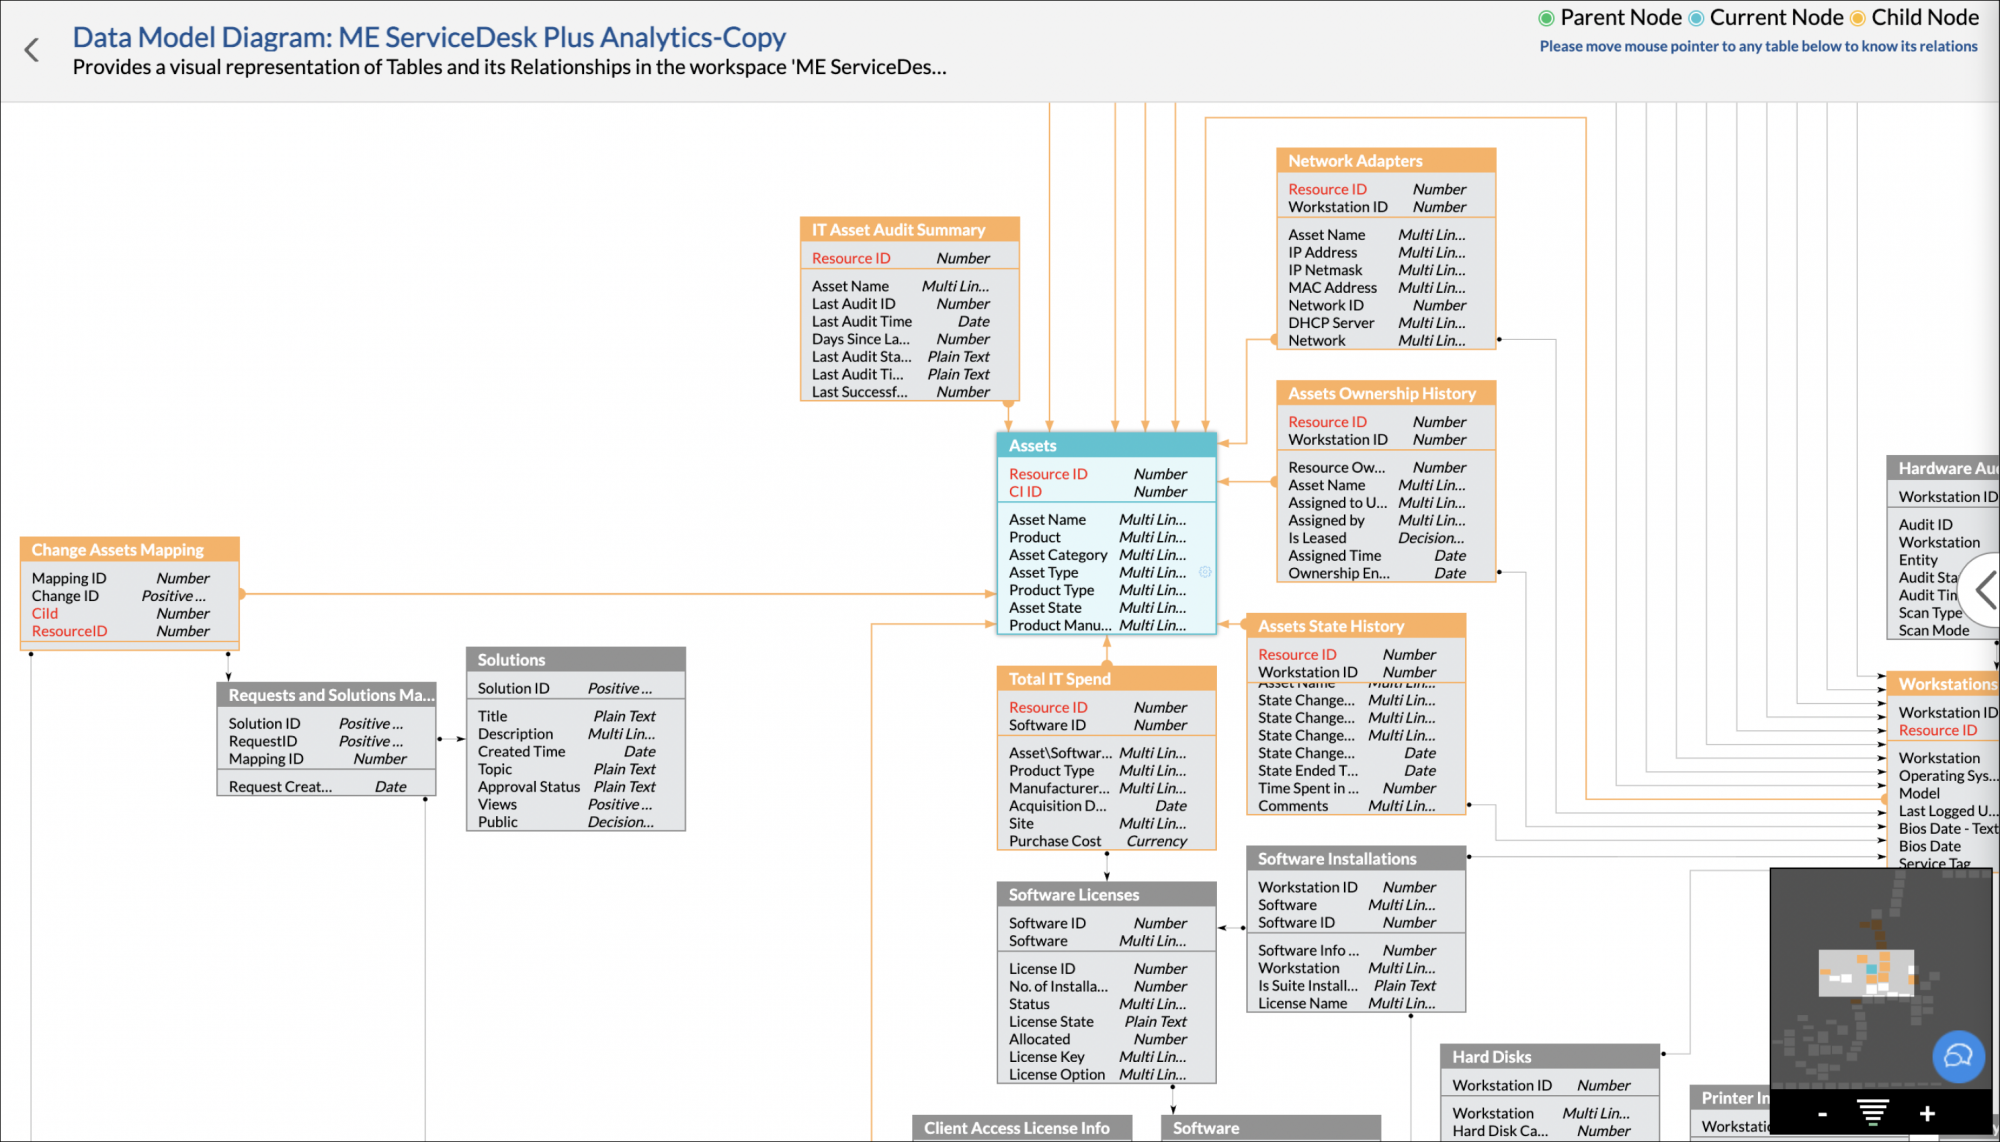Click Resource ID in Assets State History
Image resolution: width=2000 pixels, height=1142 pixels.
click(1297, 655)
